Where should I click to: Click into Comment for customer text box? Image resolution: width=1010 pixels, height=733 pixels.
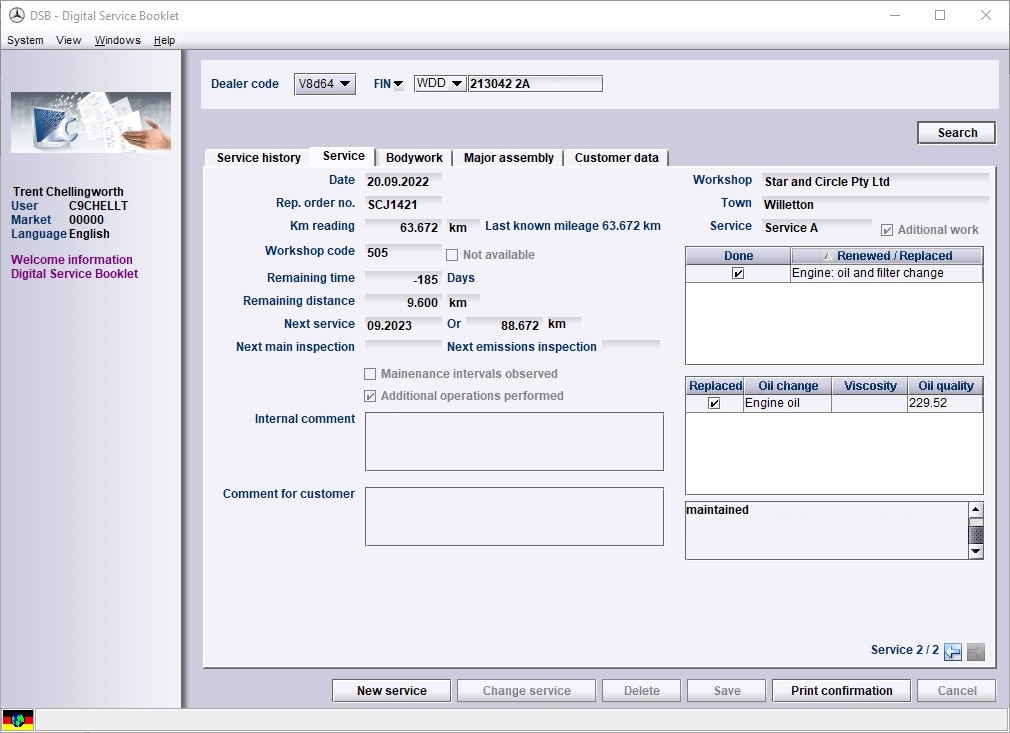pos(514,517)
